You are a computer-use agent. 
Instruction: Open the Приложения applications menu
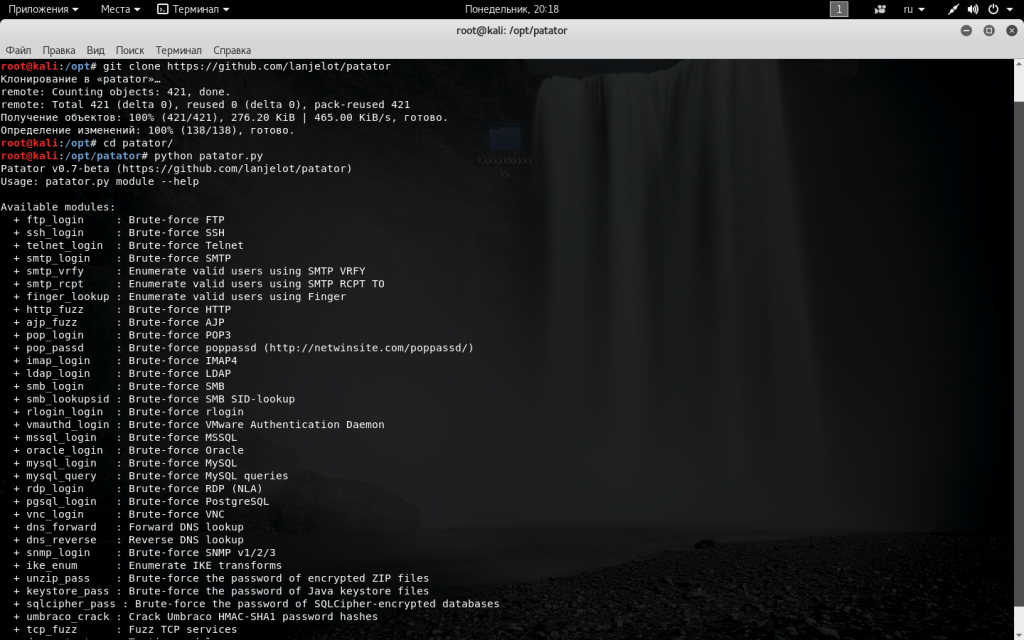[x=44, y=9]
